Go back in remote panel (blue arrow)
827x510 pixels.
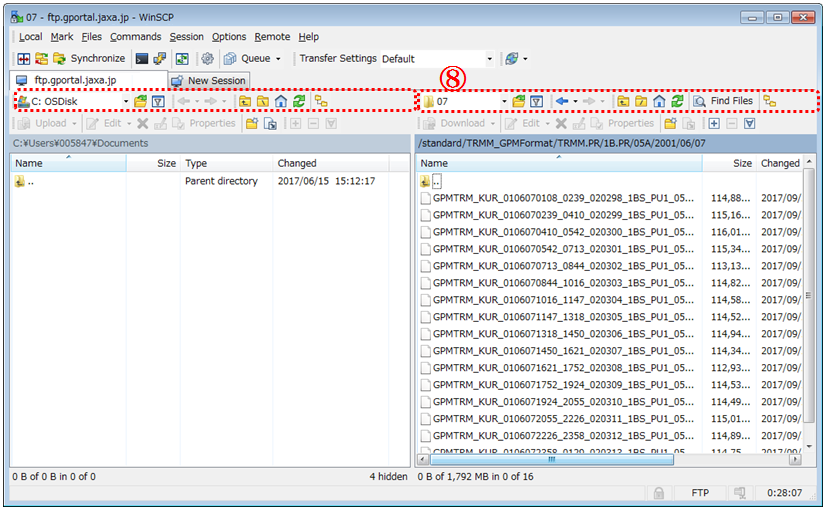[x=562, y=101]
